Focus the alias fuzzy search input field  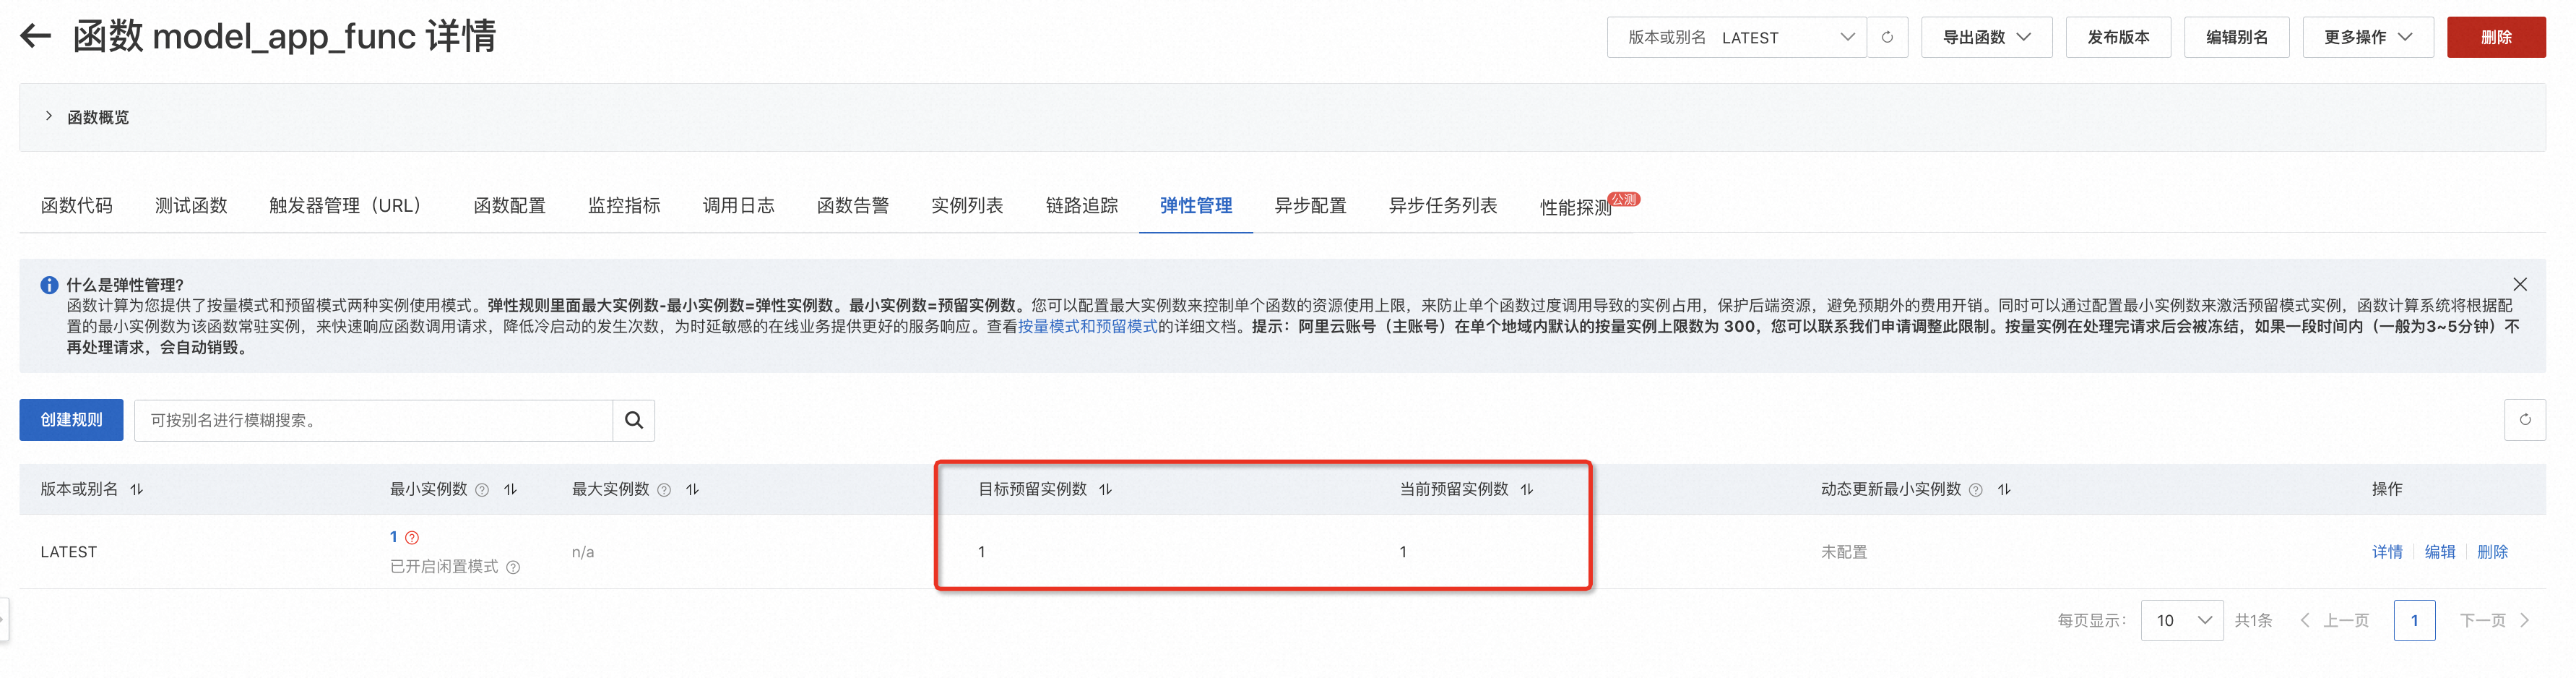(x=373, y=420)
